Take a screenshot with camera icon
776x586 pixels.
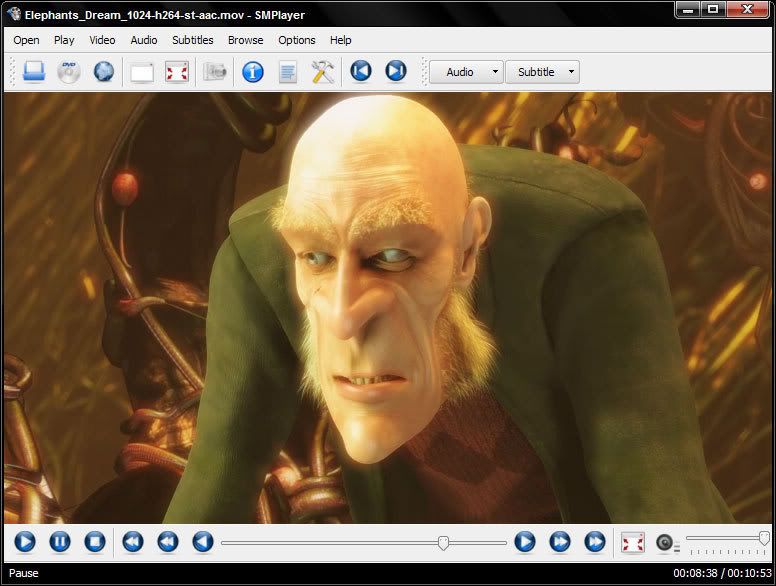click(x=215, y=72)
